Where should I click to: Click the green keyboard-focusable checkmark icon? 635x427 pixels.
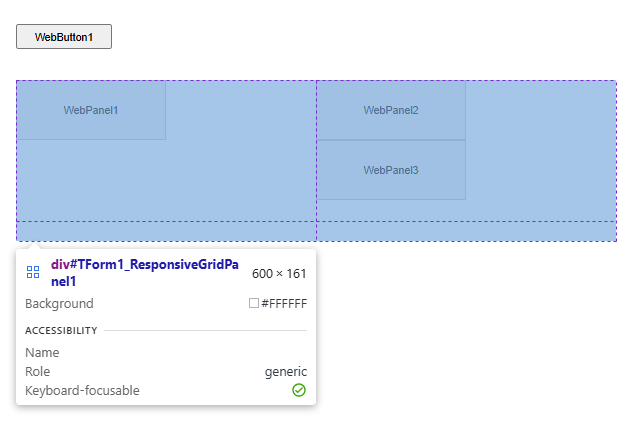point(299,390)
